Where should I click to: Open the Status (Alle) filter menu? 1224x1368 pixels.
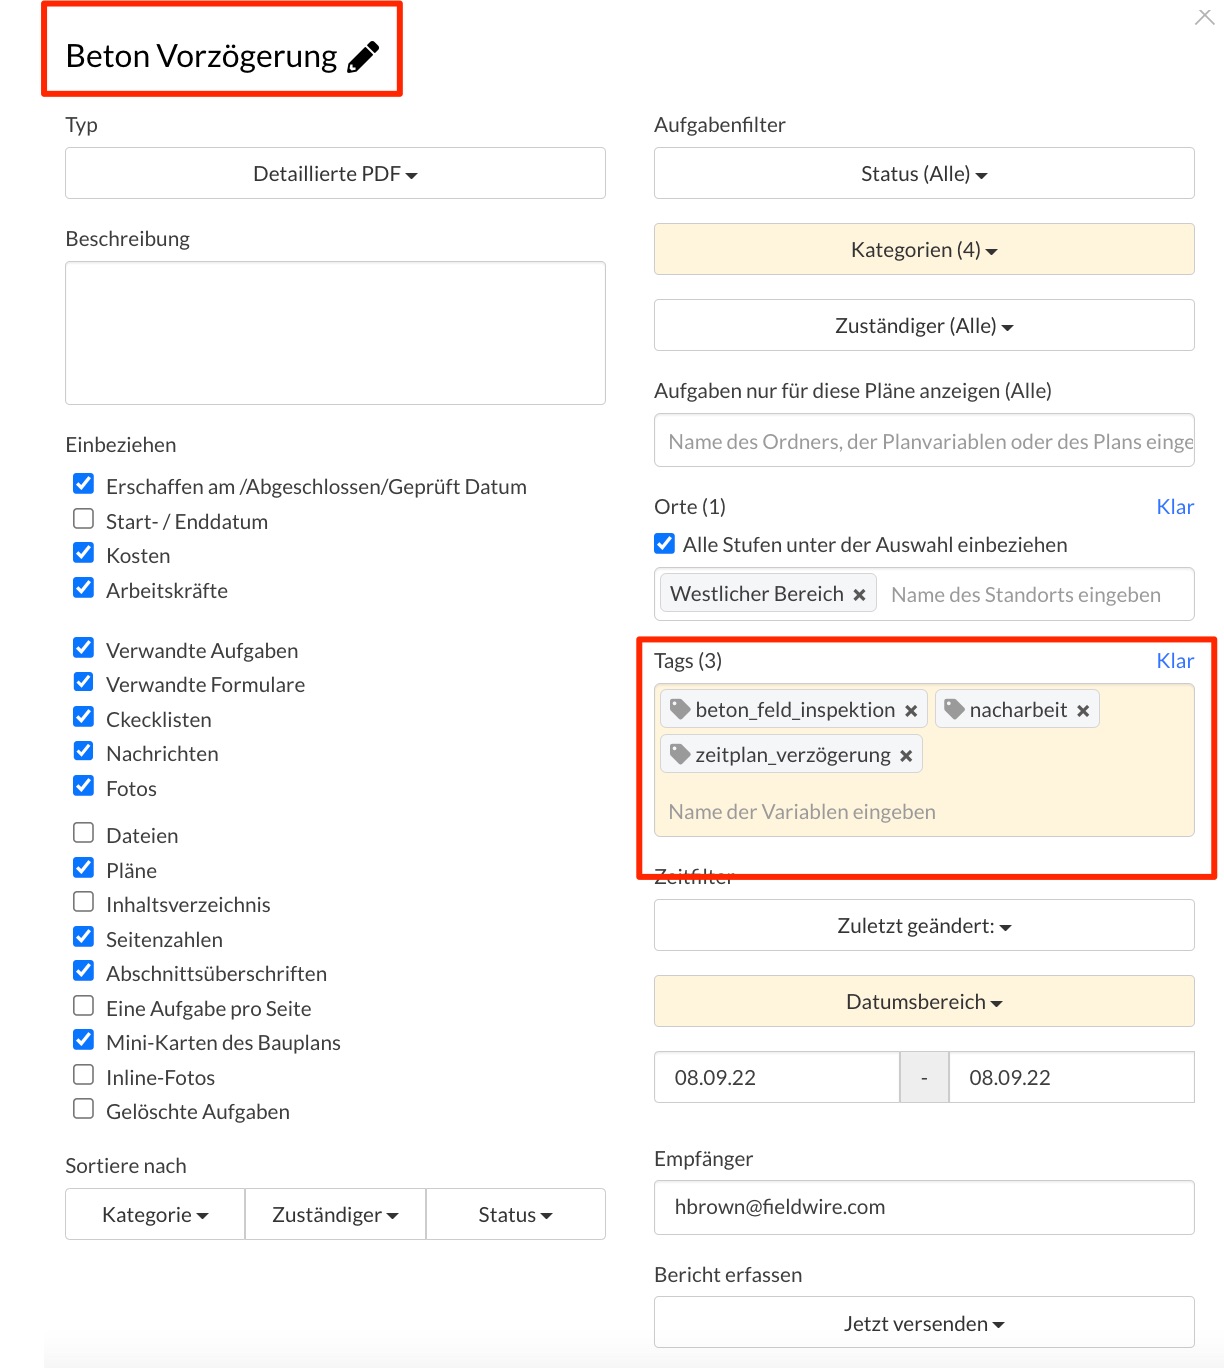924,173
